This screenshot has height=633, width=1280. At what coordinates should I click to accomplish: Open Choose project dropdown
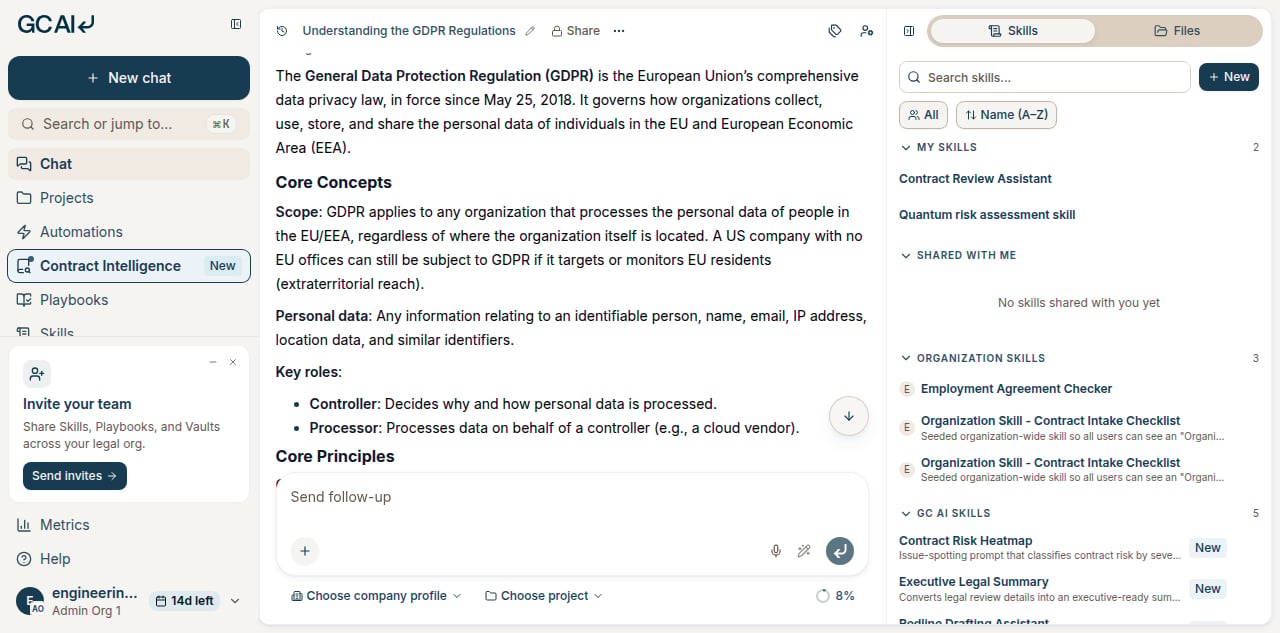[x=544, y=596]
